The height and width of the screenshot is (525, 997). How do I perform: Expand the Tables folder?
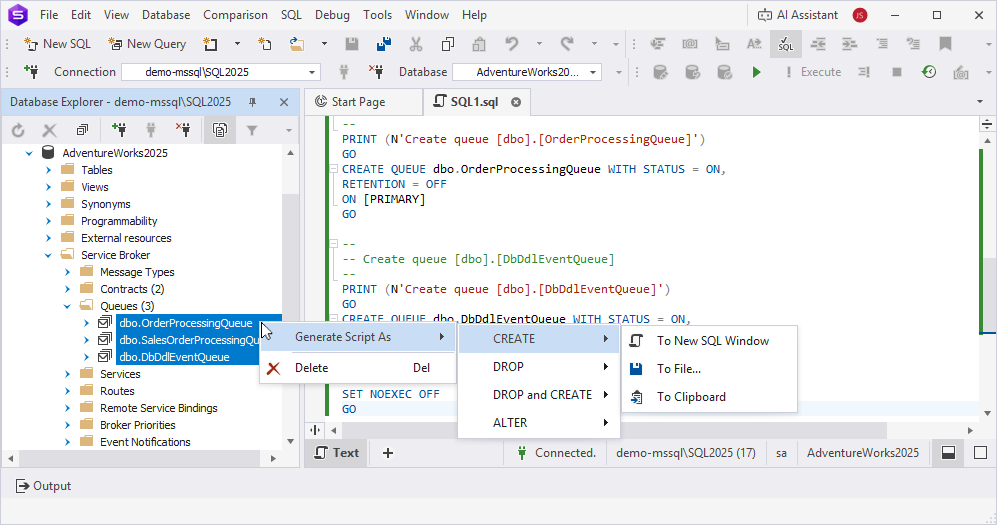point(48,170)
